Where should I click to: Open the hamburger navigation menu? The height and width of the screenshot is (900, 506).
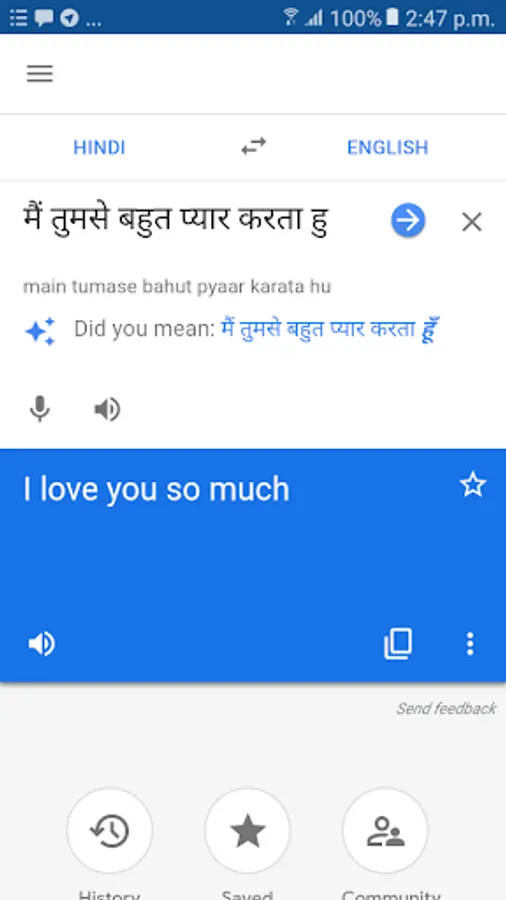point(40,74)
